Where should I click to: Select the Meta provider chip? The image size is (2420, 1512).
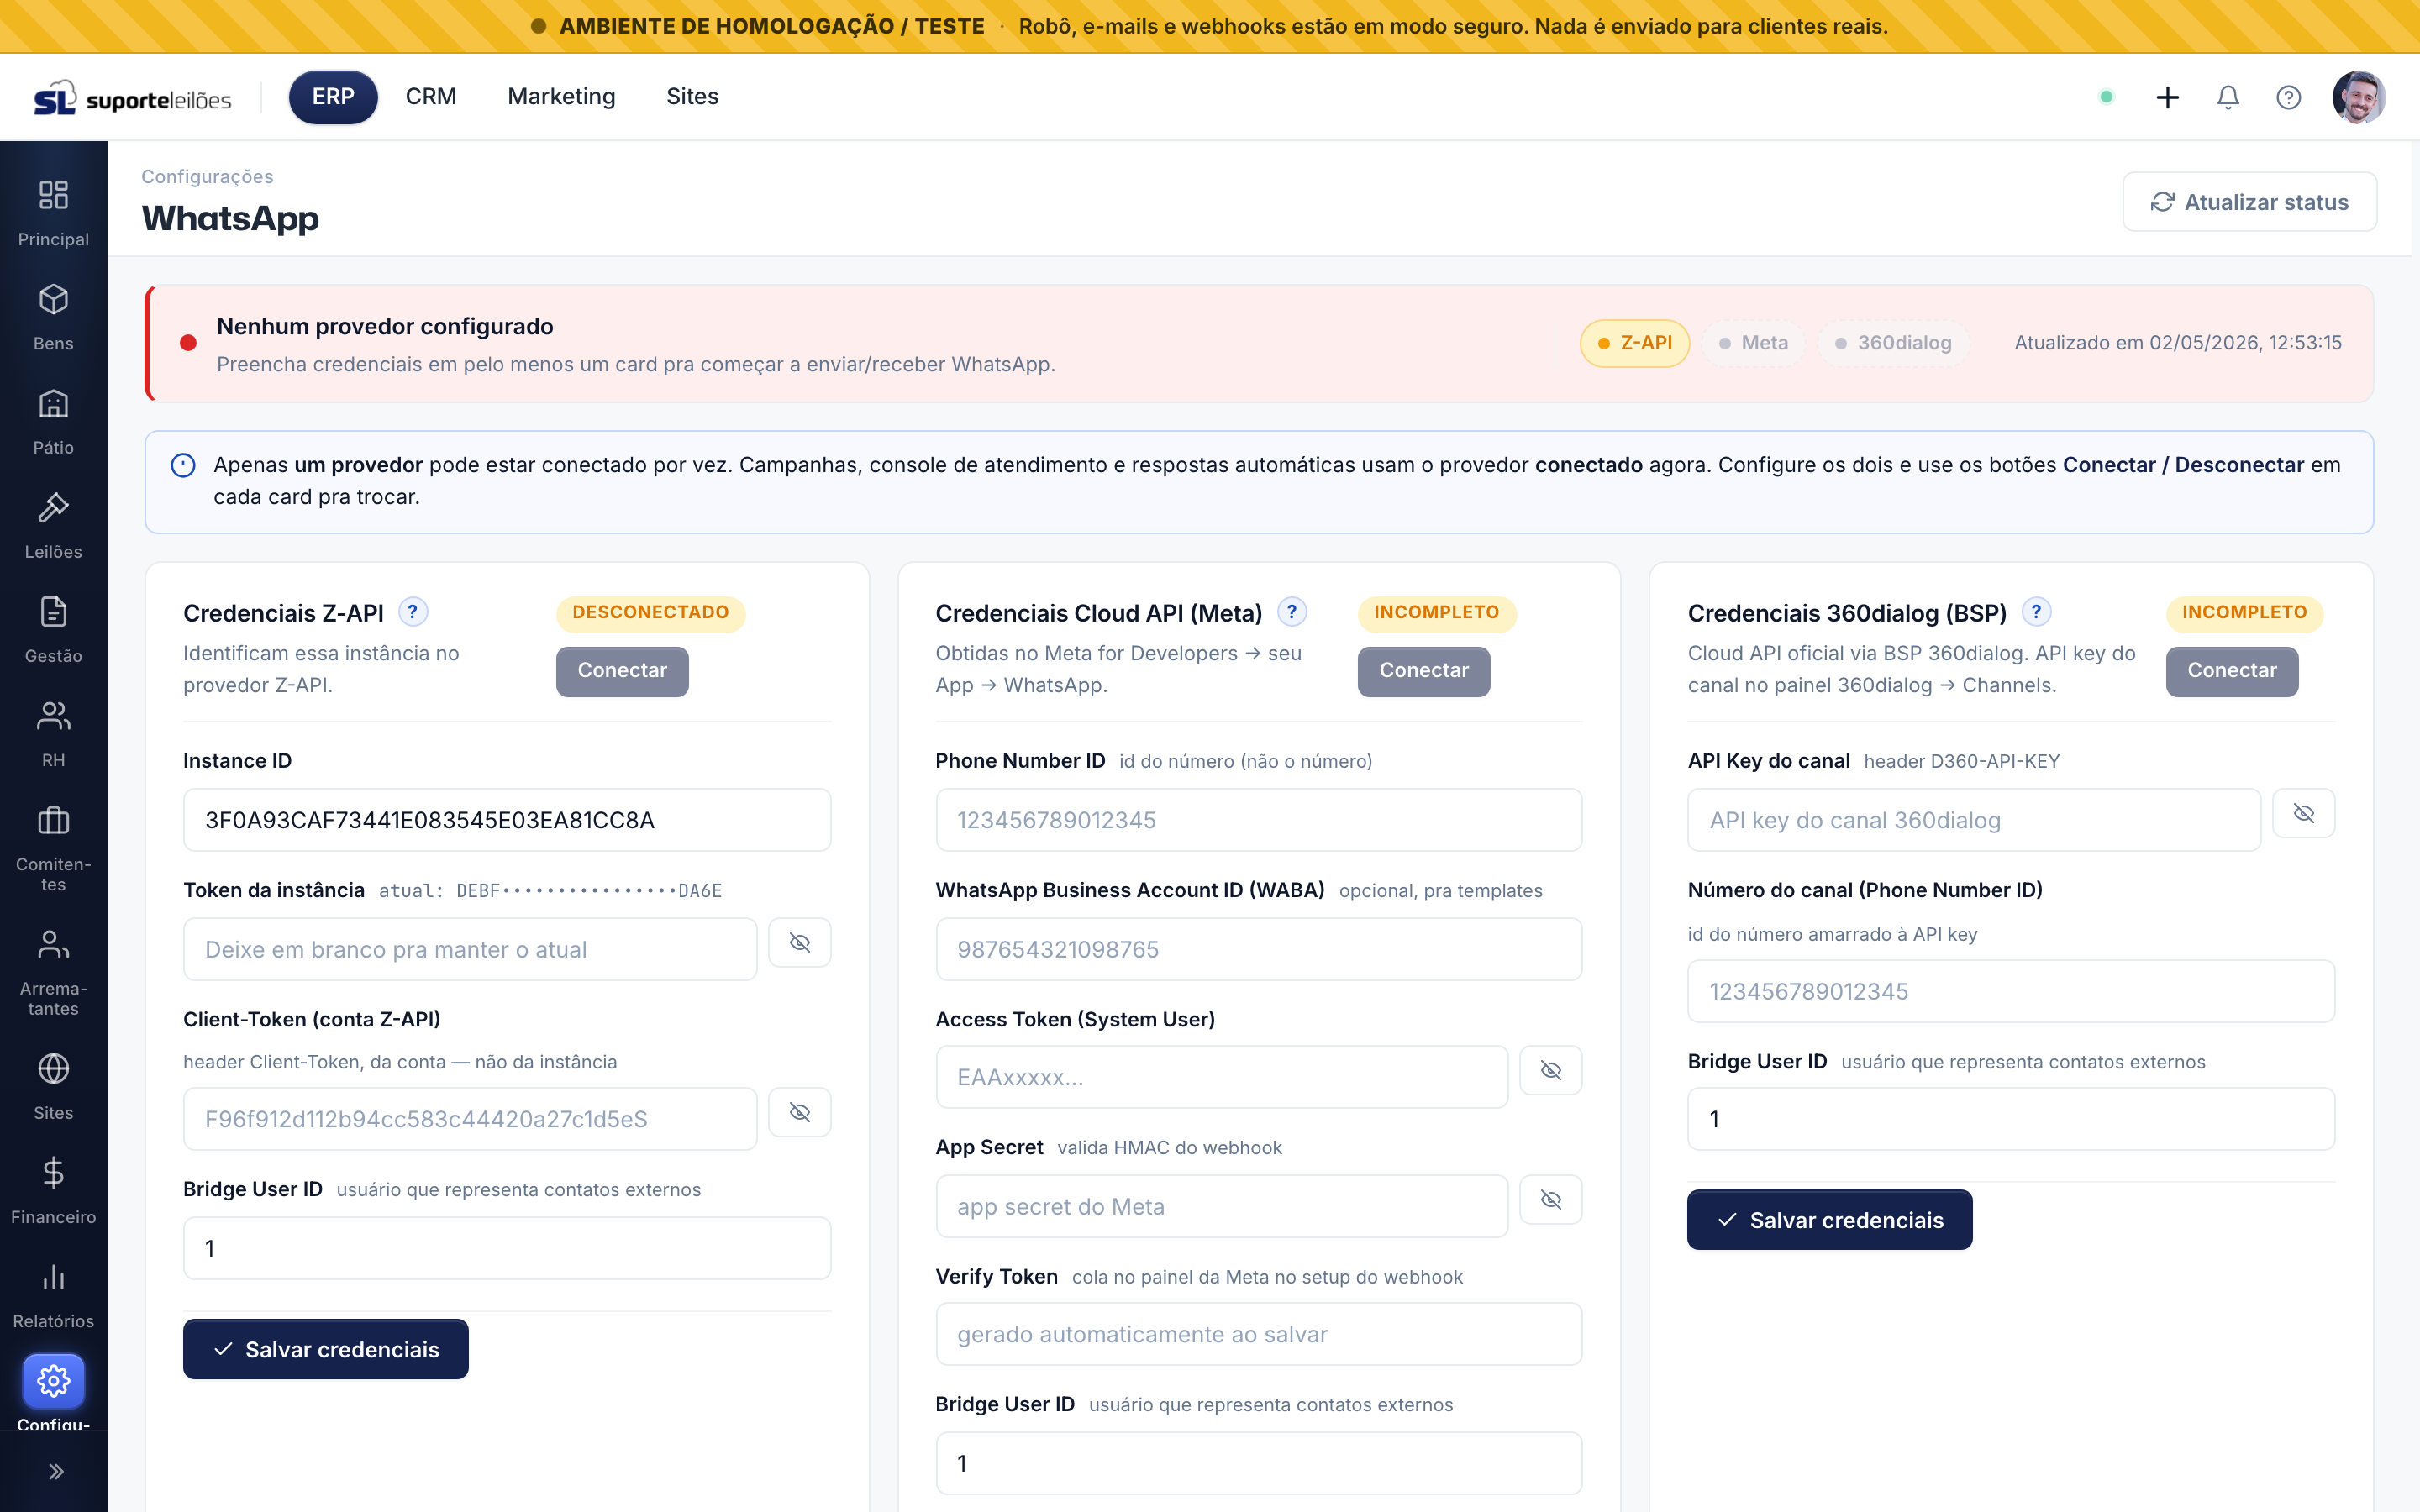[1753, 343]
